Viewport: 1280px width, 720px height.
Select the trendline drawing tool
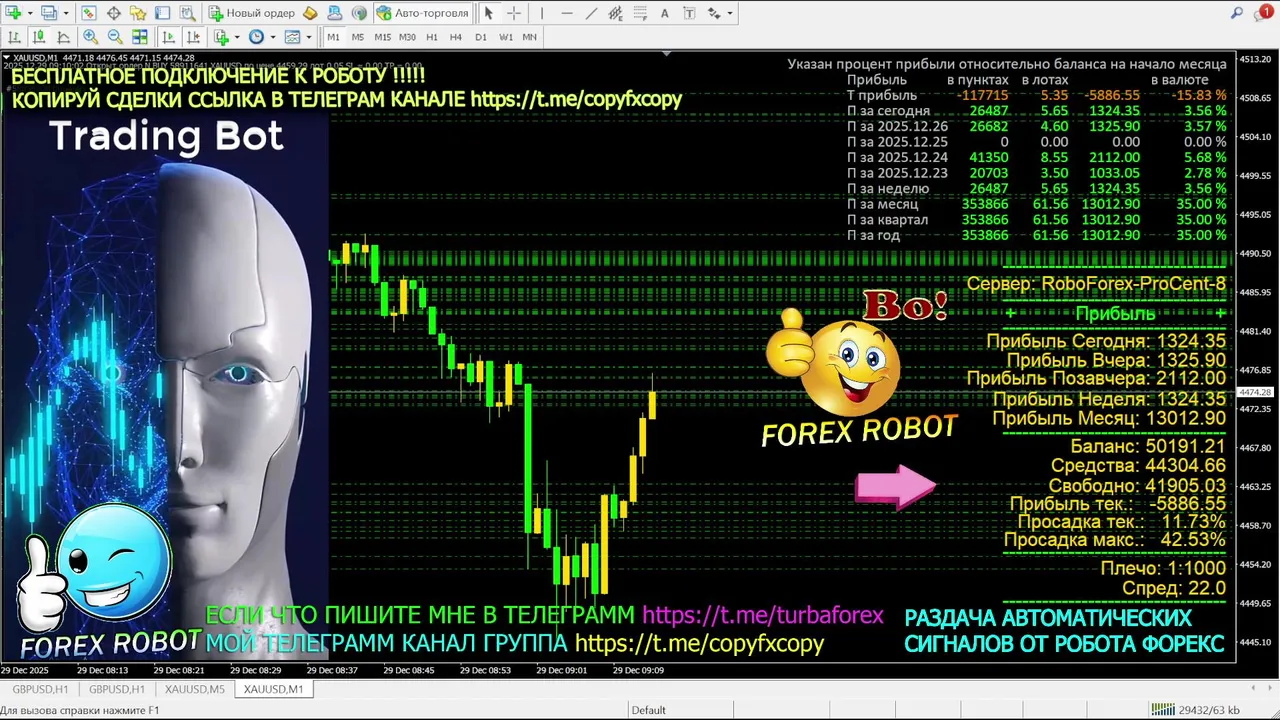591,13
